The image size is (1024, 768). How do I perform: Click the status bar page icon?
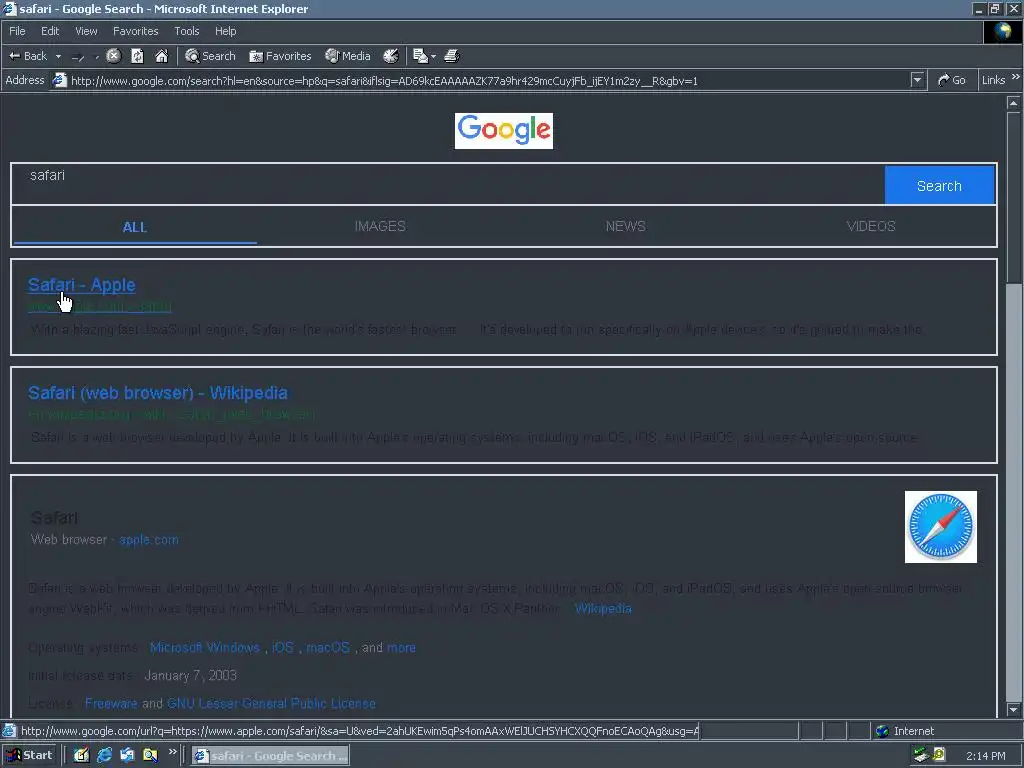coord(8,730)
